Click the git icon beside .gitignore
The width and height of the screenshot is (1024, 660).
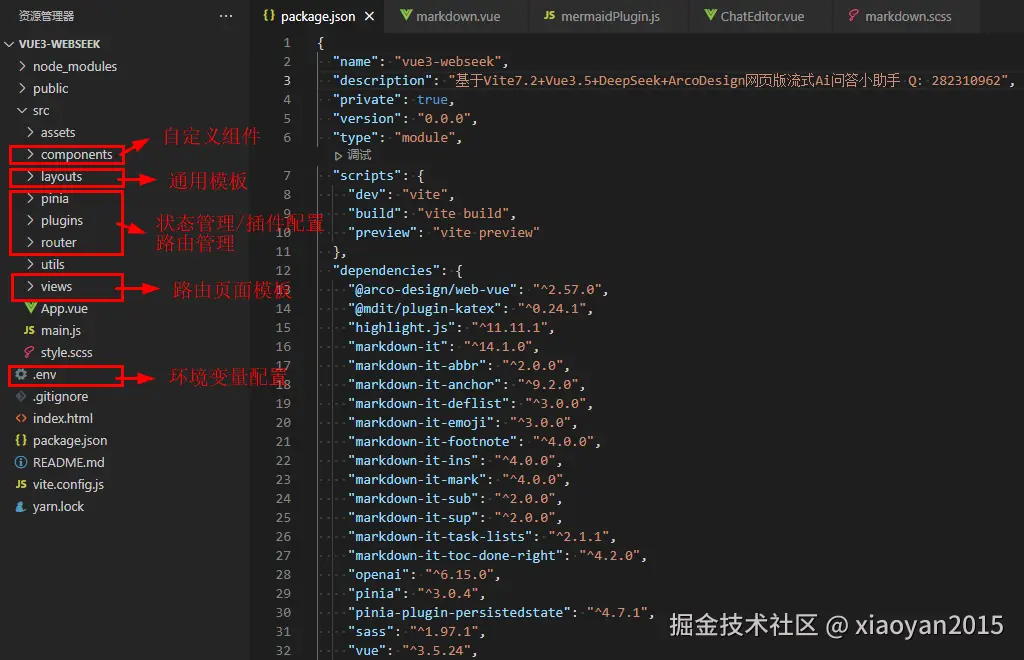pyautogui.click(x=21, y=396)
